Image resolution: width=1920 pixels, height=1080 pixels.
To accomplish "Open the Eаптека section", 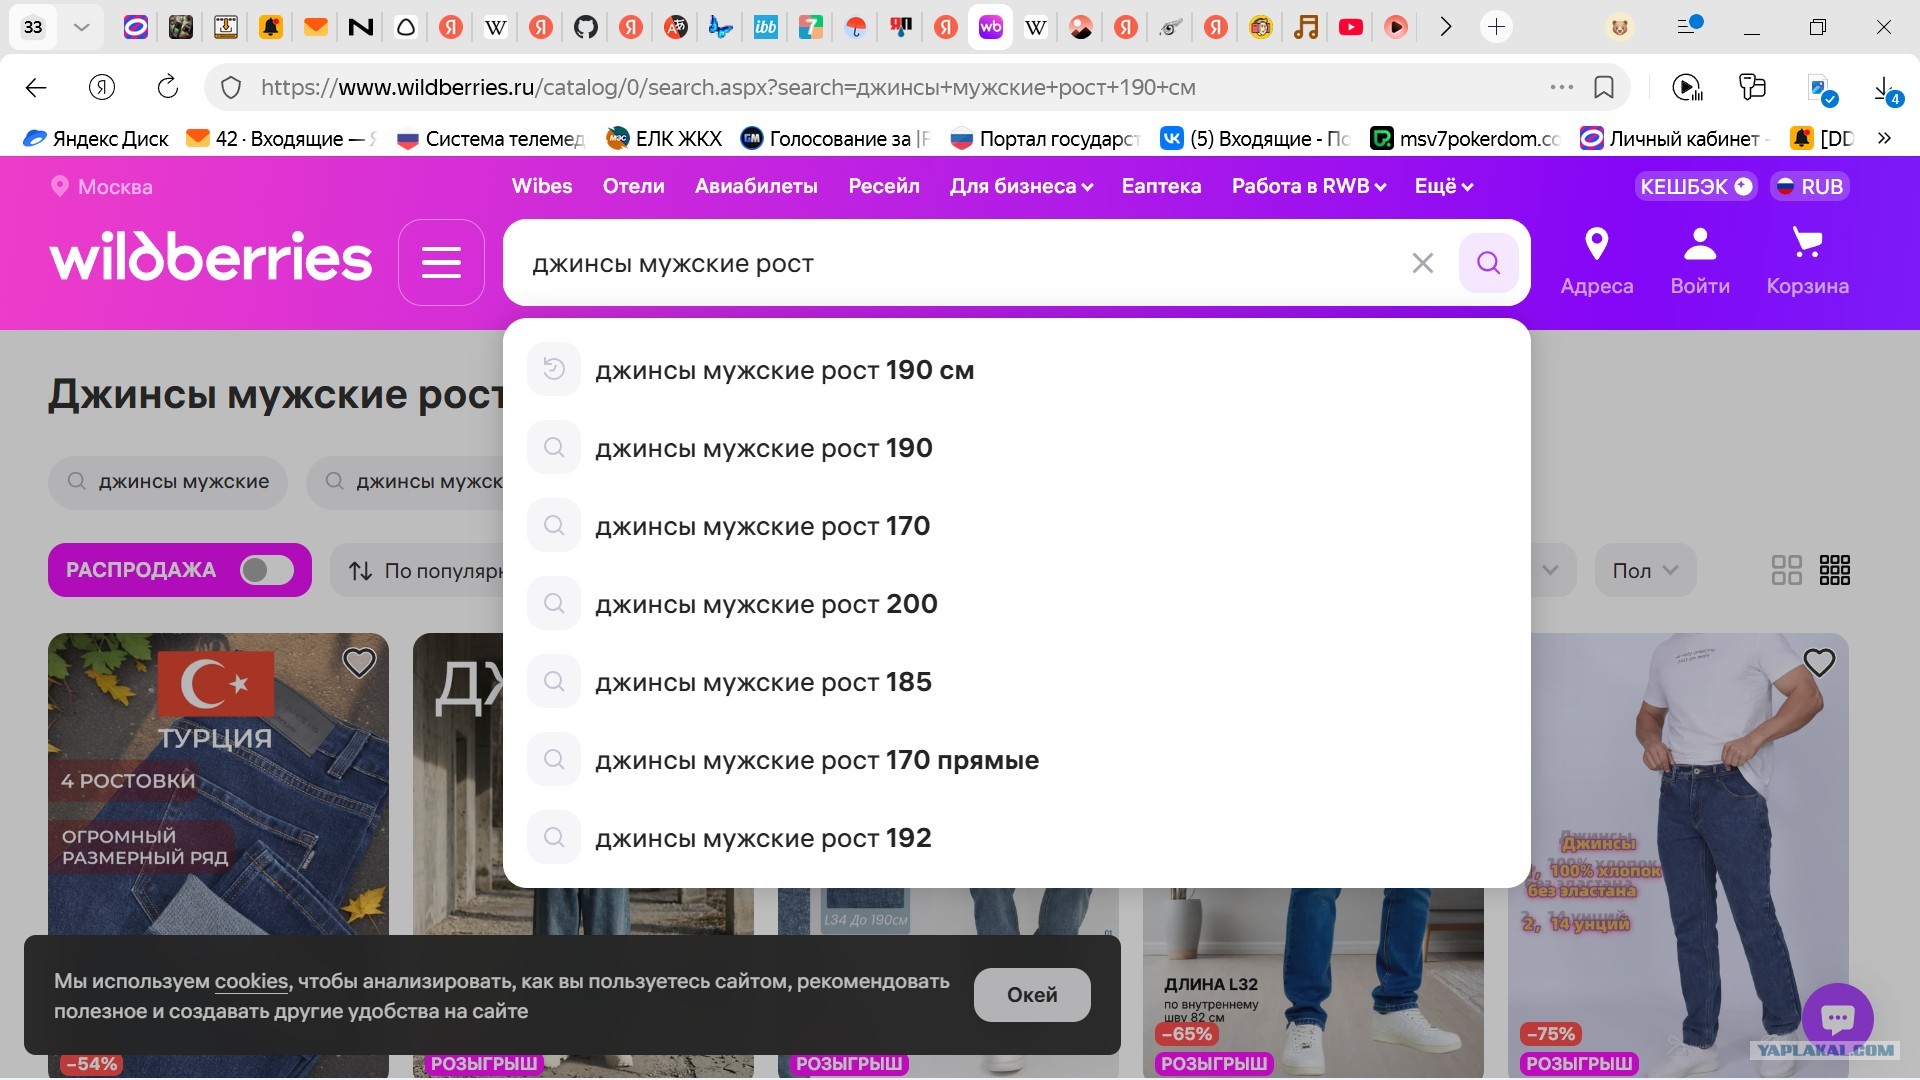I will point(1161,187).
